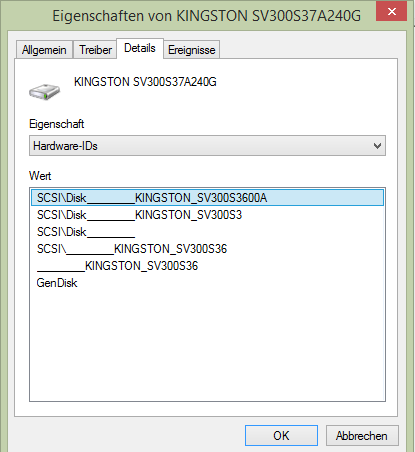
Task: Open the Hardware-IDs property dropdown
Action: [x=207, y=146]
